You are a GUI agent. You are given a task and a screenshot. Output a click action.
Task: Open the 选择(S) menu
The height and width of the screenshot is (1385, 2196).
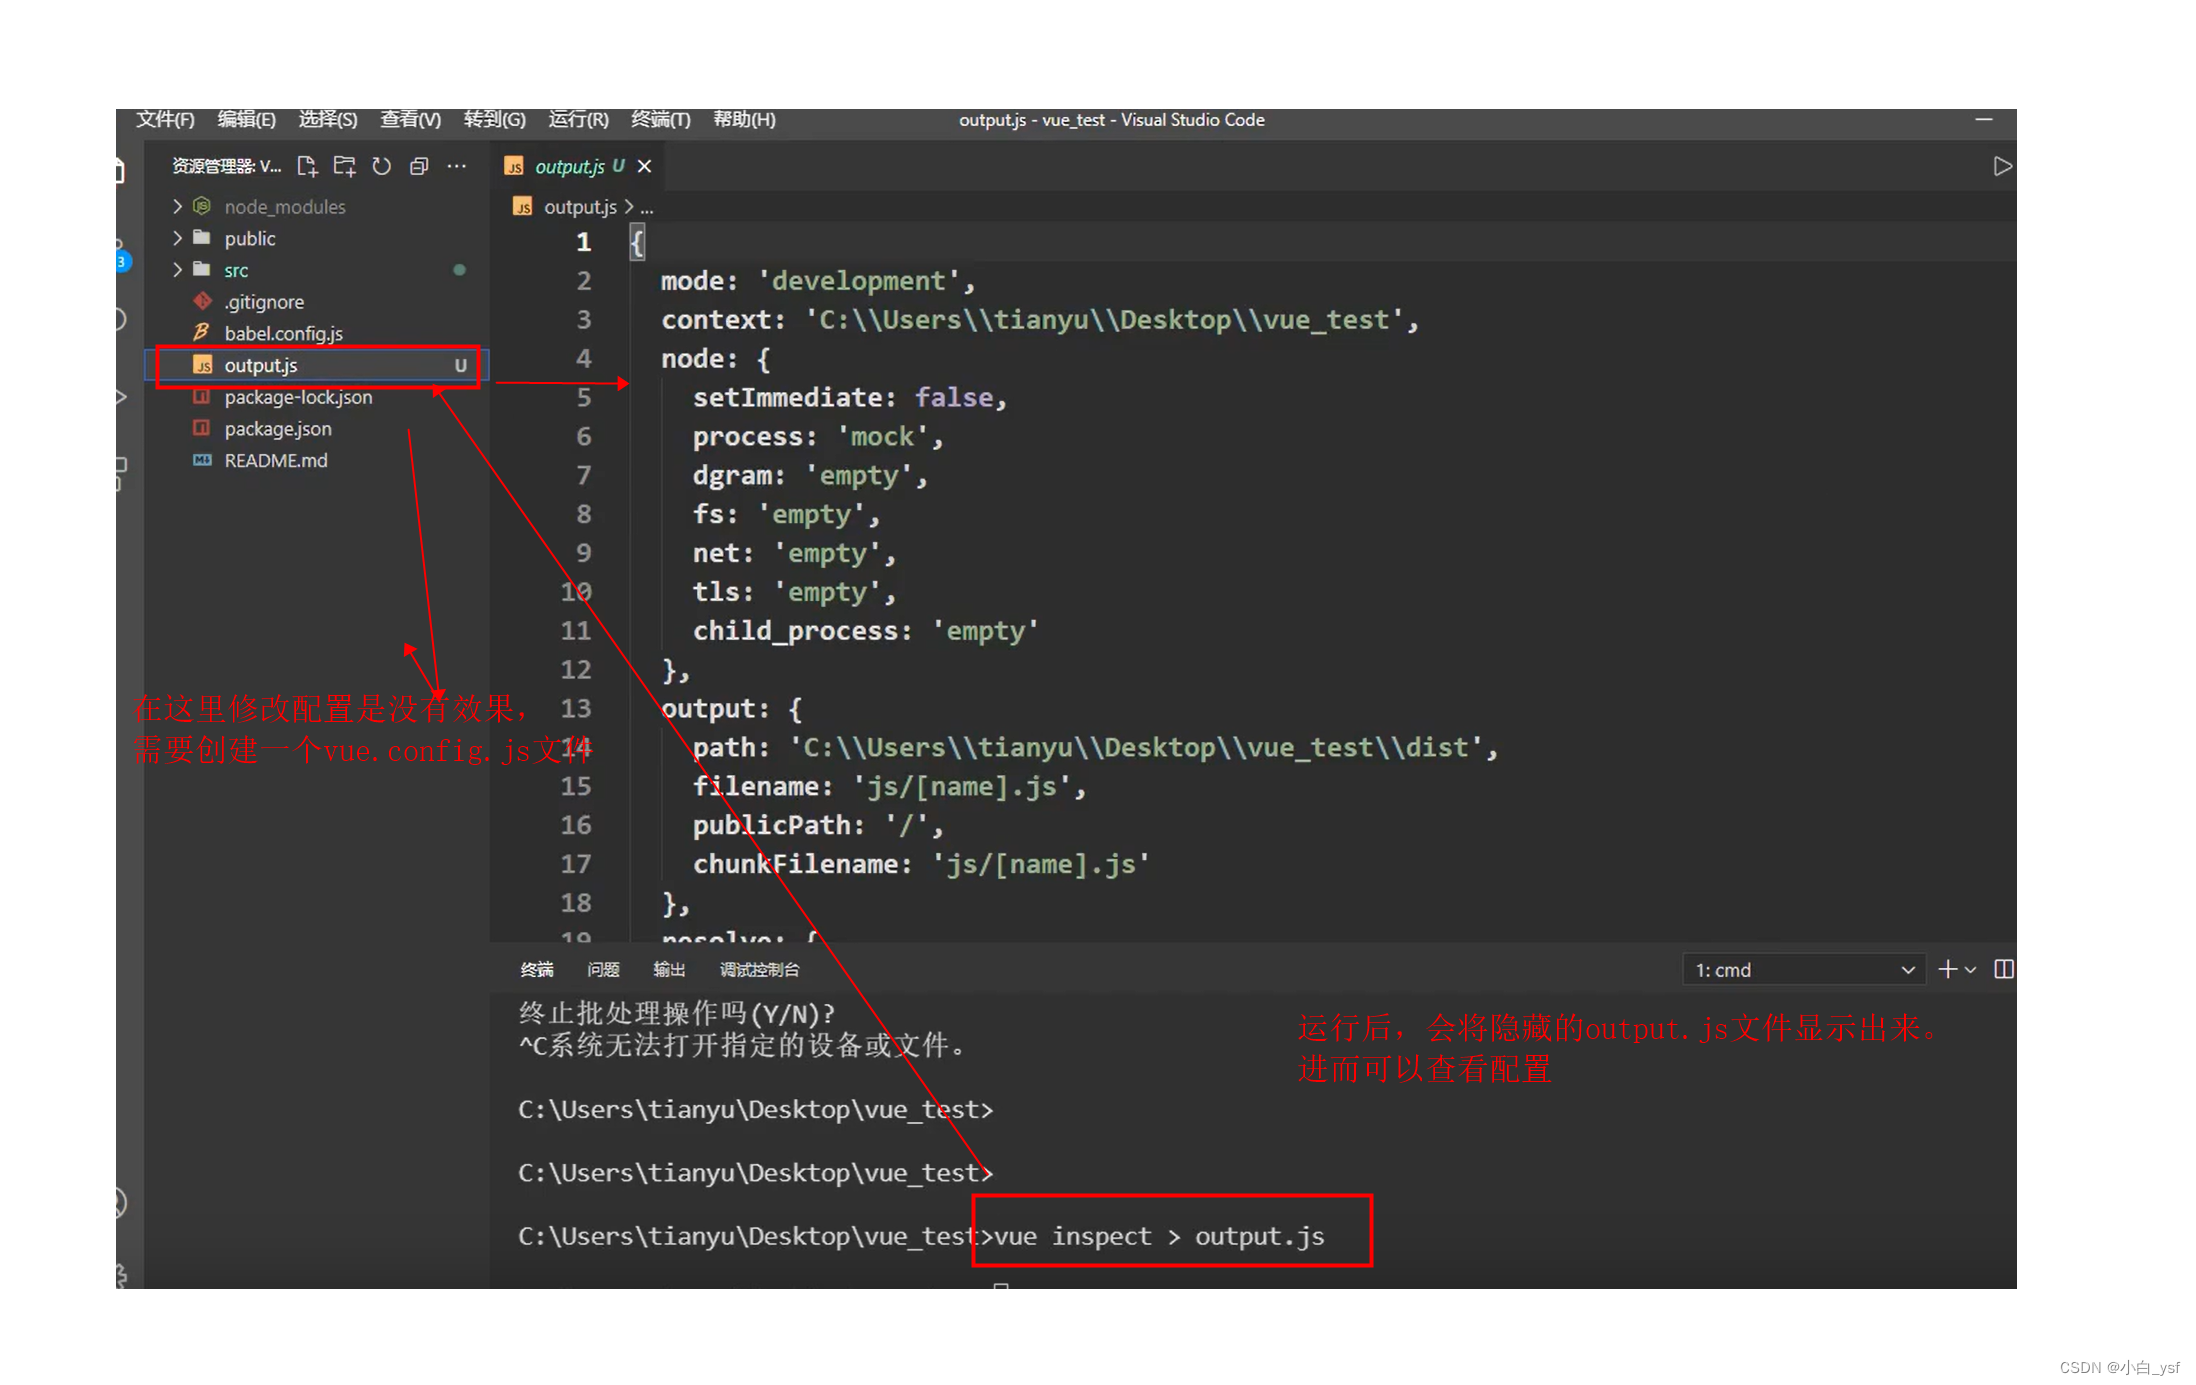[328, 120]
